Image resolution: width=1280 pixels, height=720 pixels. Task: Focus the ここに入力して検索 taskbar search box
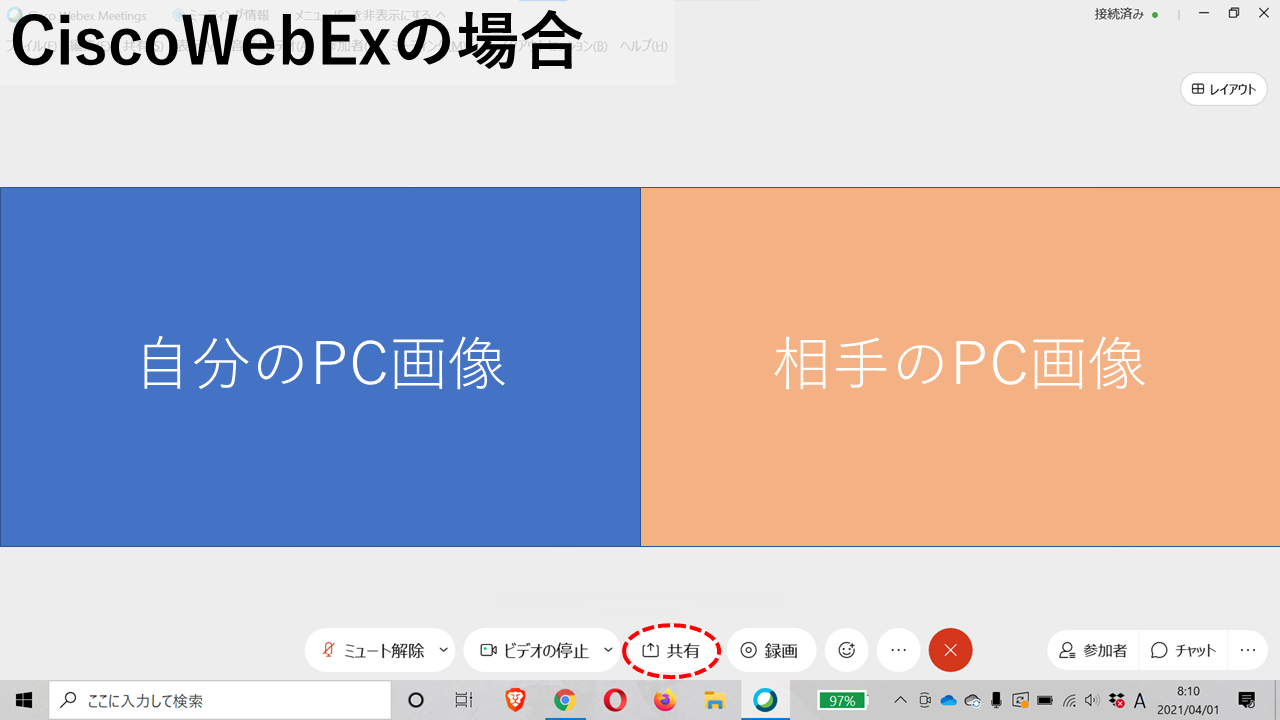(x=220, y=700)
